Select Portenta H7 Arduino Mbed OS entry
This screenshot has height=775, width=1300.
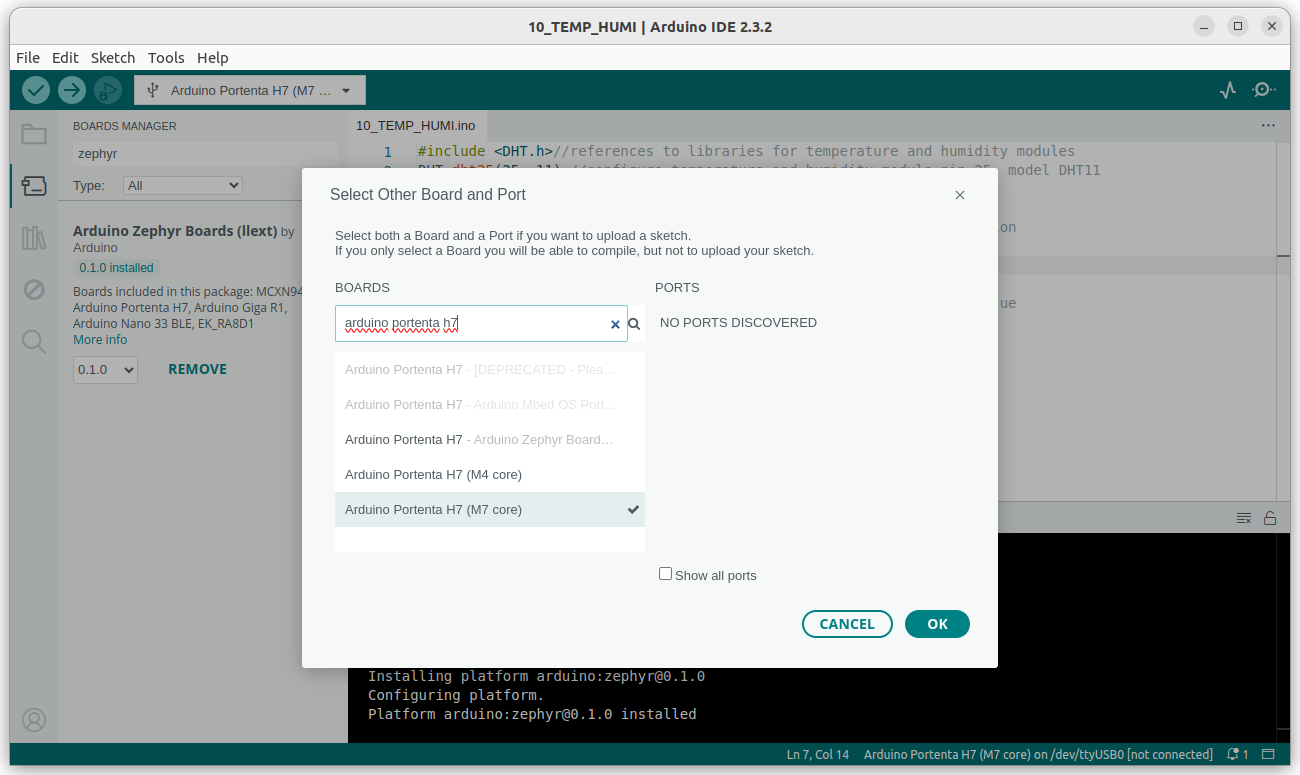tap(490, 405)
